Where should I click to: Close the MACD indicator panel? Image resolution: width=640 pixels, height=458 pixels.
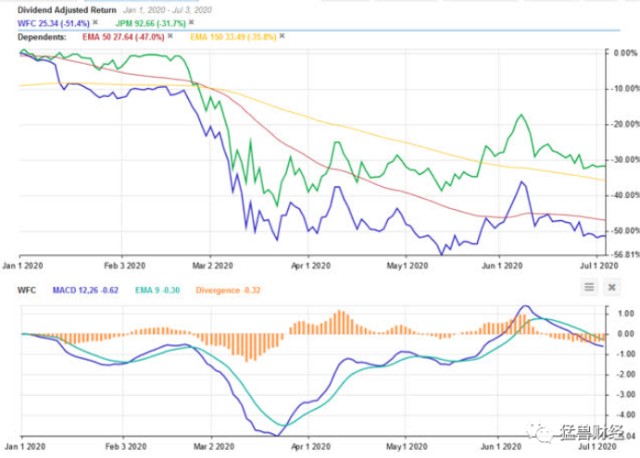coord(612,287)
